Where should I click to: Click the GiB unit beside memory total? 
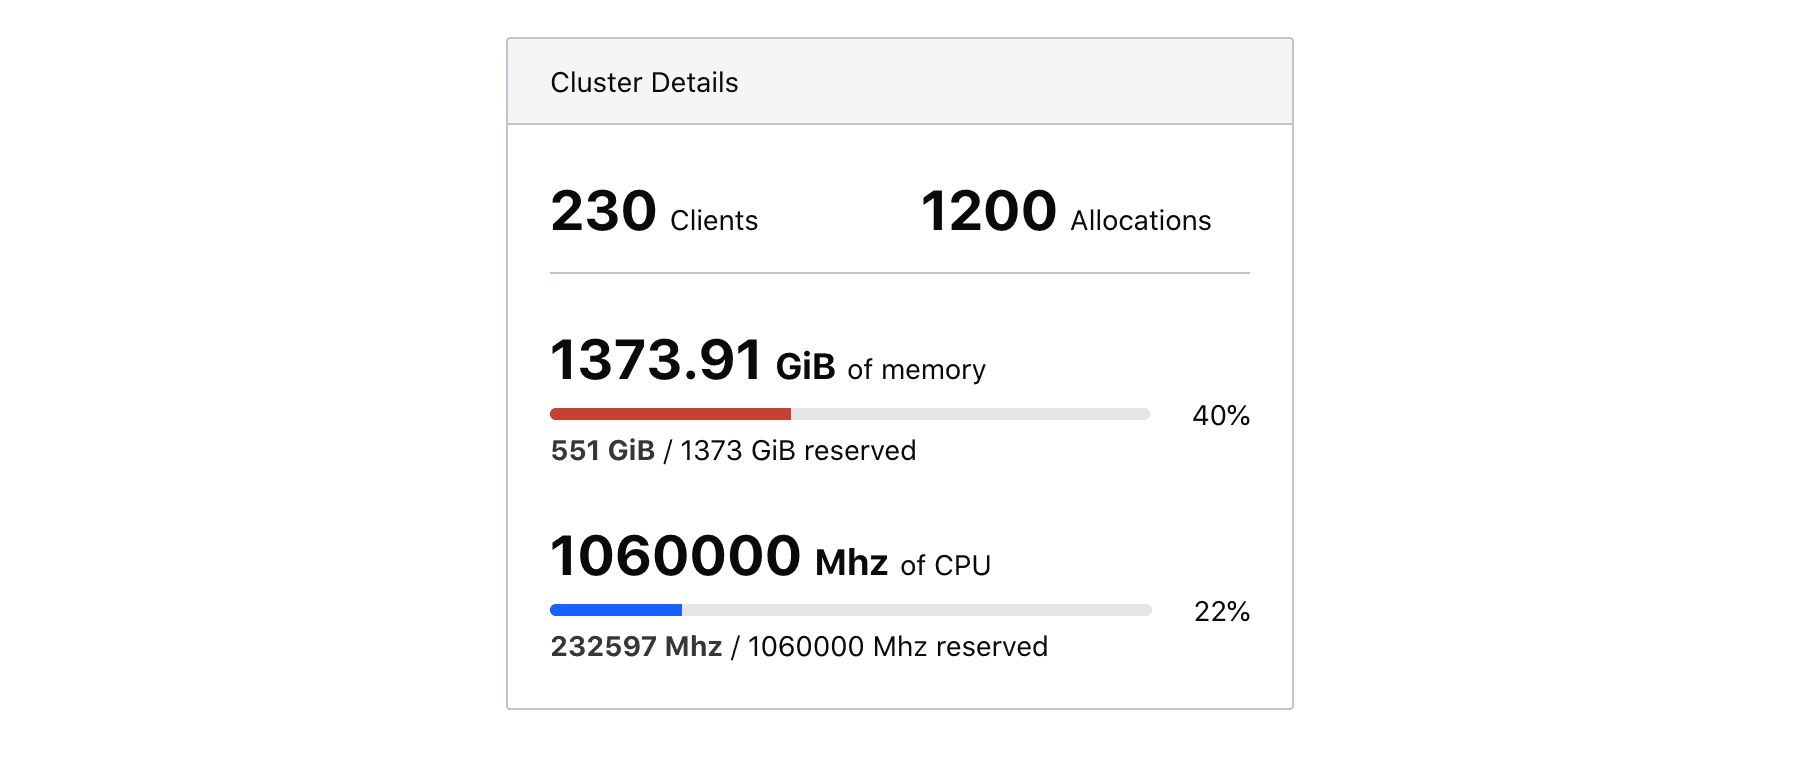805,367
